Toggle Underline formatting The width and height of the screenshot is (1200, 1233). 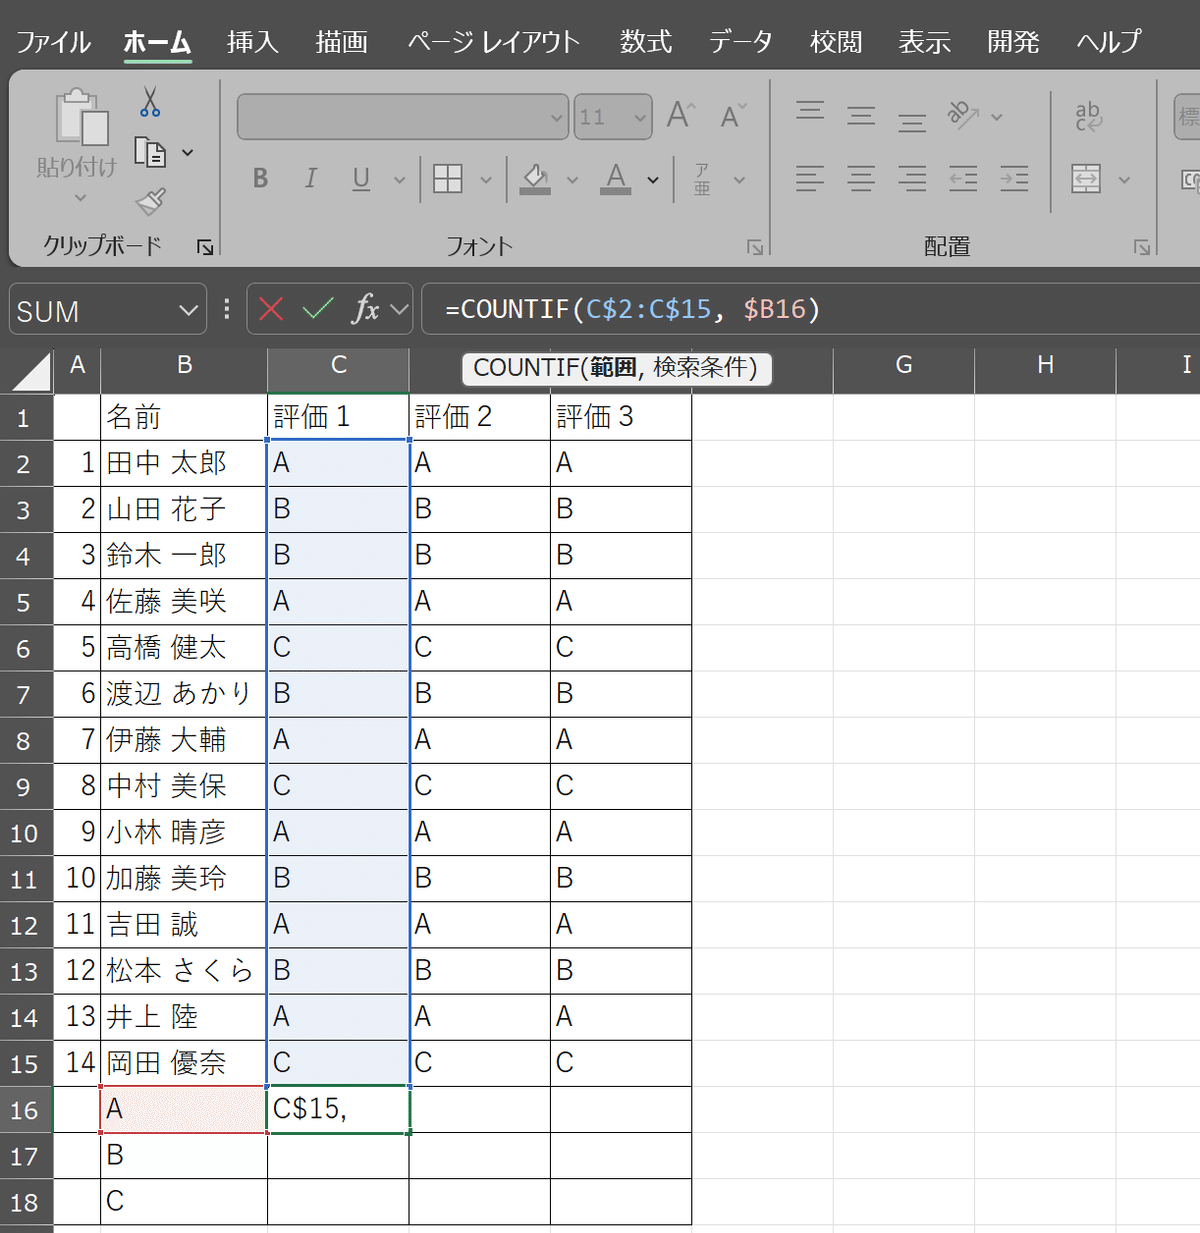(x=362, y=179)
